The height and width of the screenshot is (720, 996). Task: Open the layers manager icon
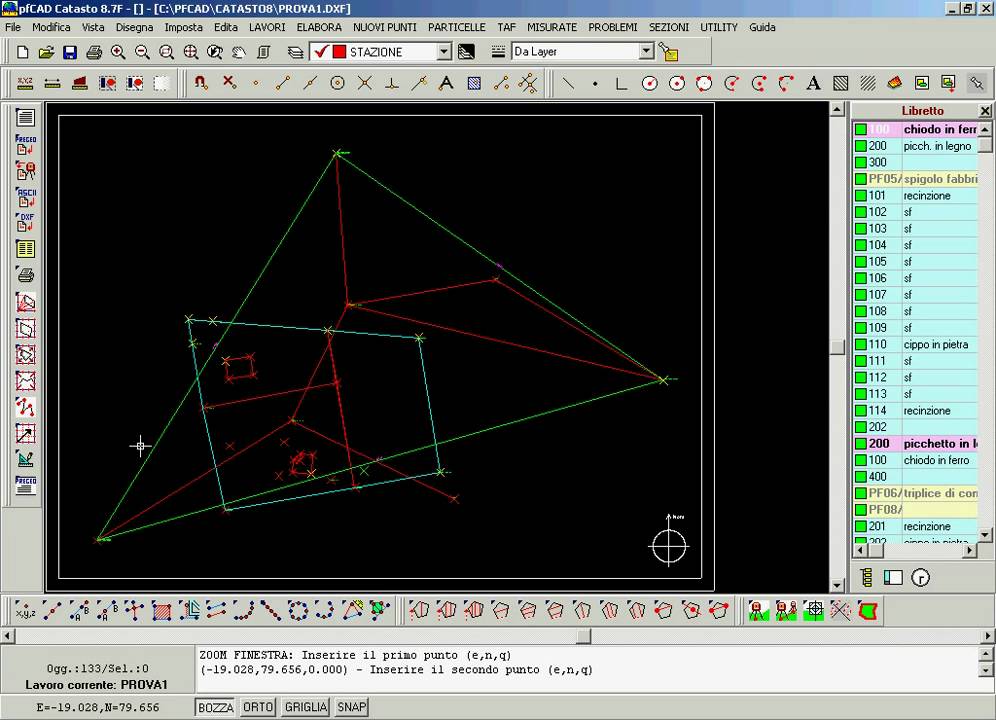[x=295, y=52]
